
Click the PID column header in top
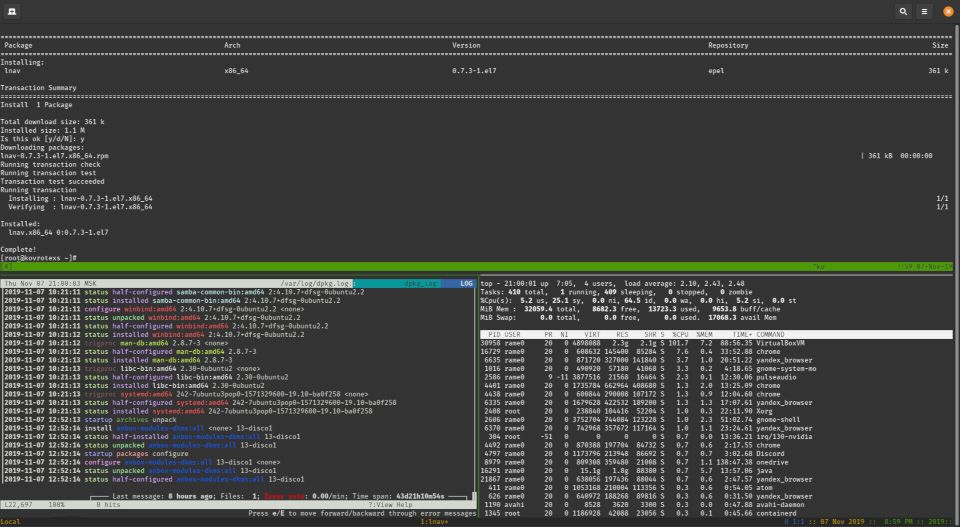494,335
